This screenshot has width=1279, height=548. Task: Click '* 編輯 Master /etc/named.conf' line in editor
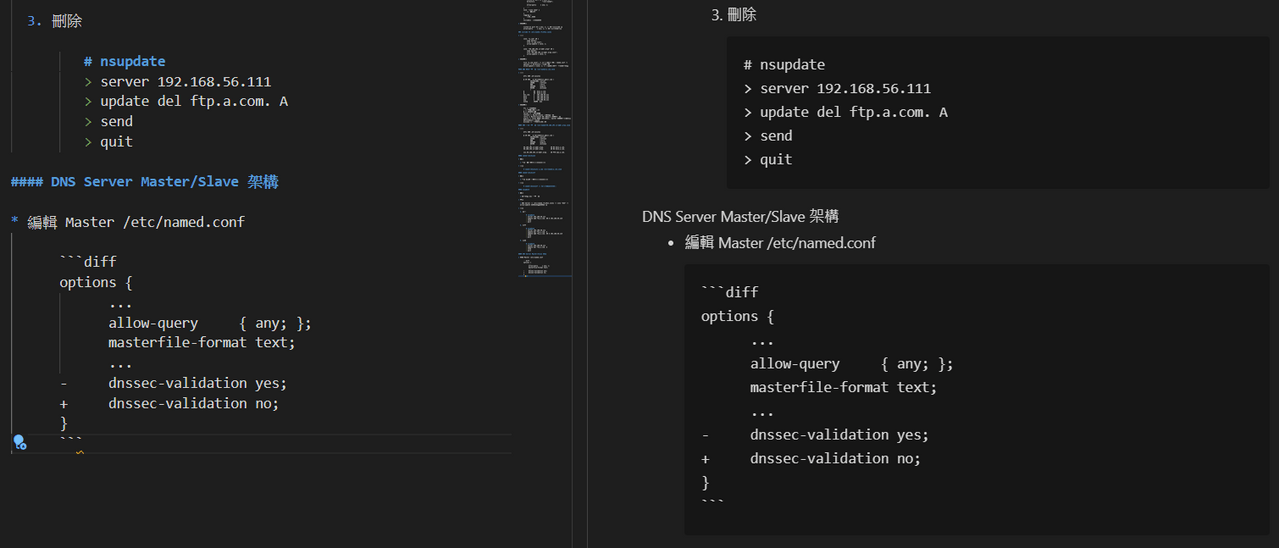(x=127, y=222)
